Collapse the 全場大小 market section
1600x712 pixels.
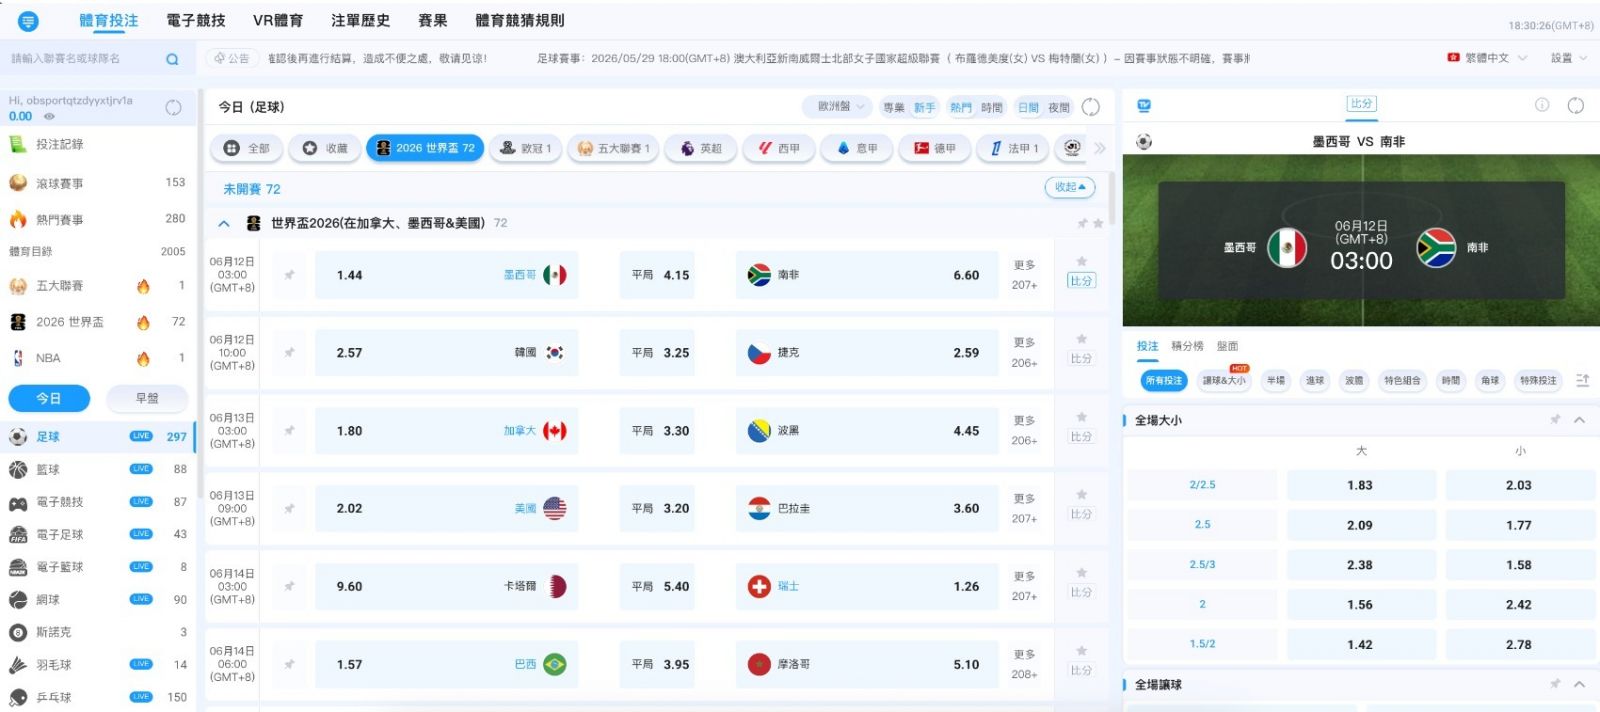[x=1580, y=420]
